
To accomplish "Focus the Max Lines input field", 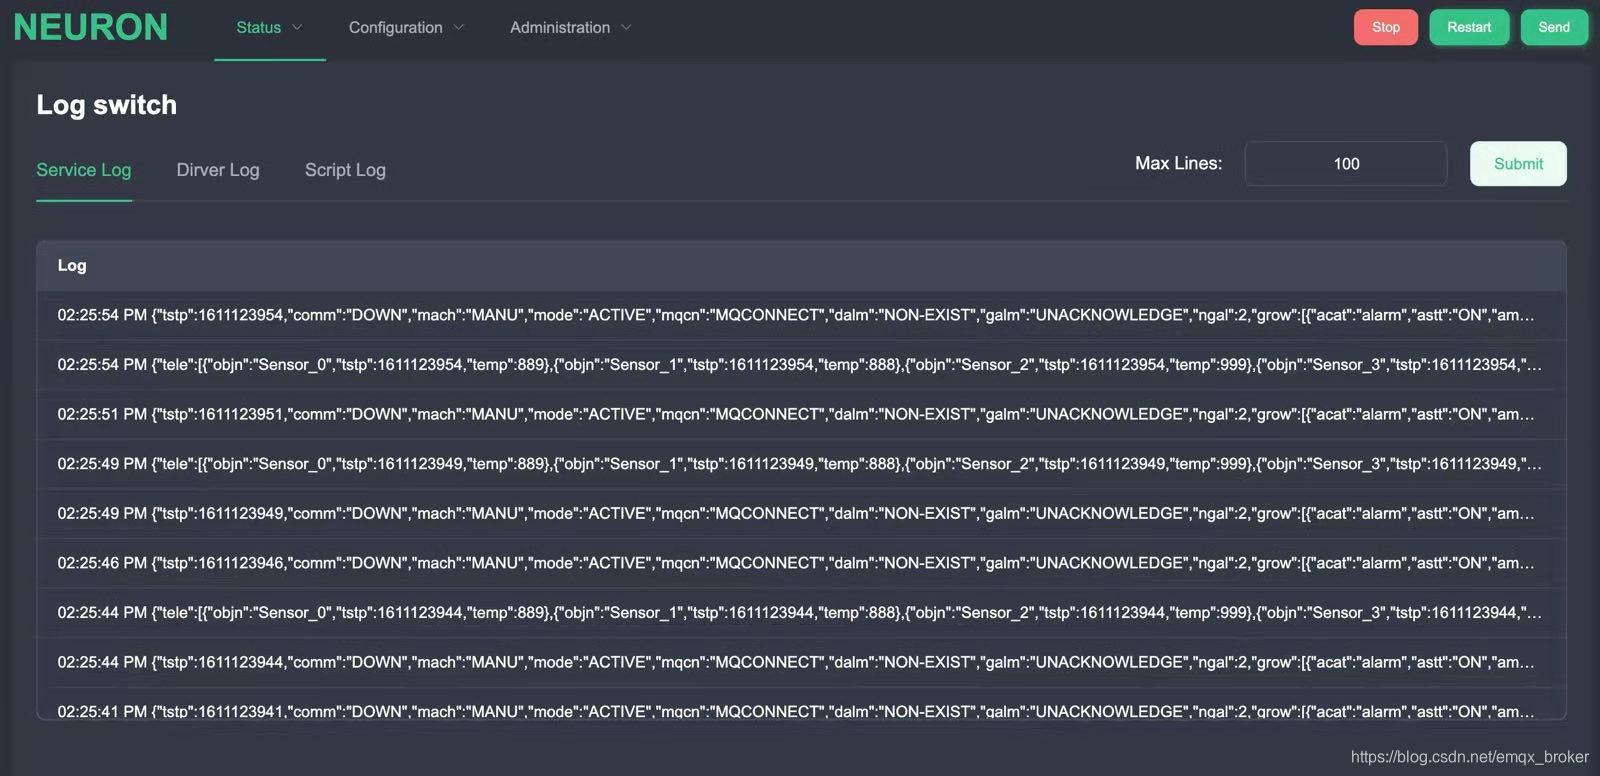I will 1346,164.
